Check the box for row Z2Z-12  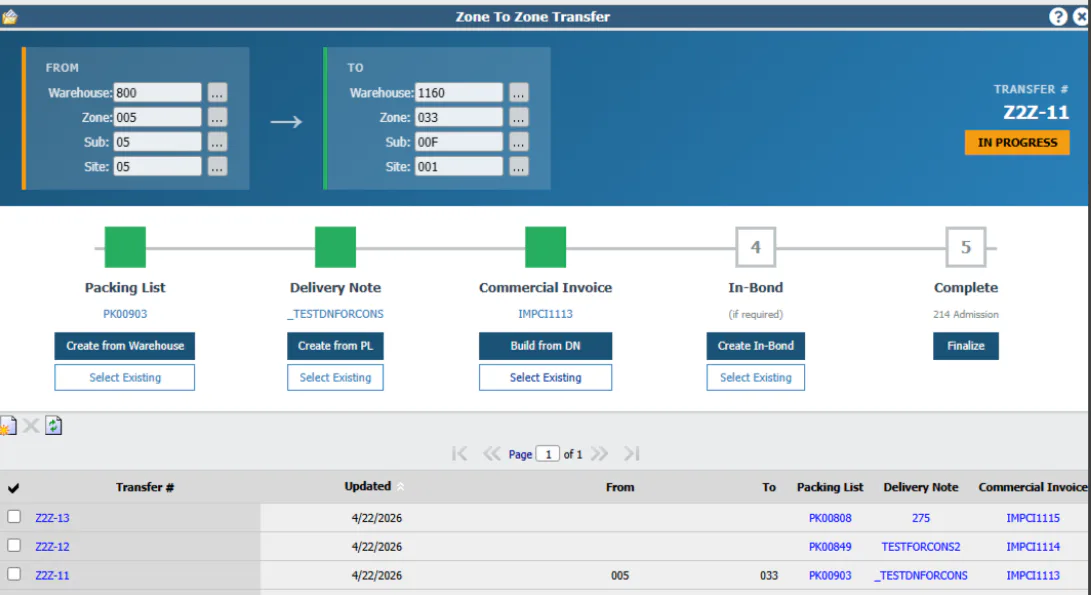pyautogui.click(x=14, y=546)
